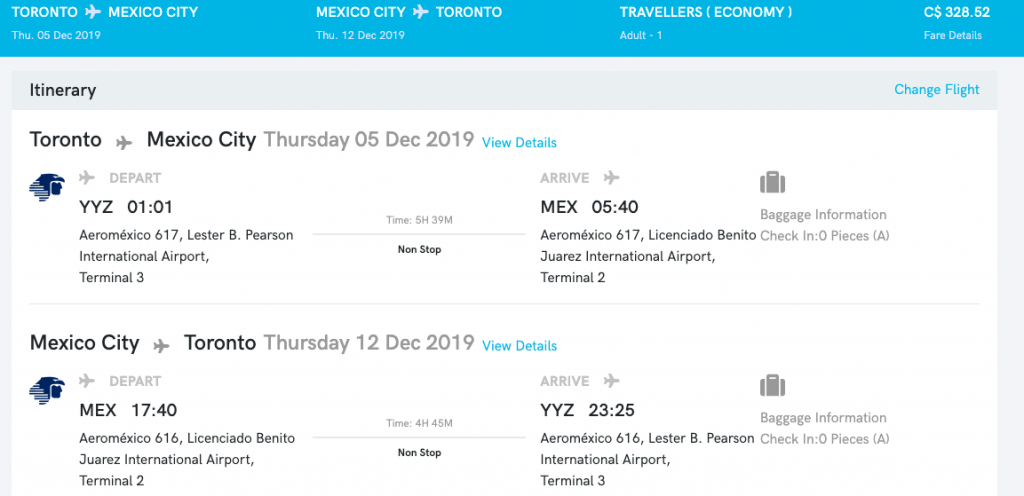Select the Thu. 12 Dec 2019 return date header

360,35
